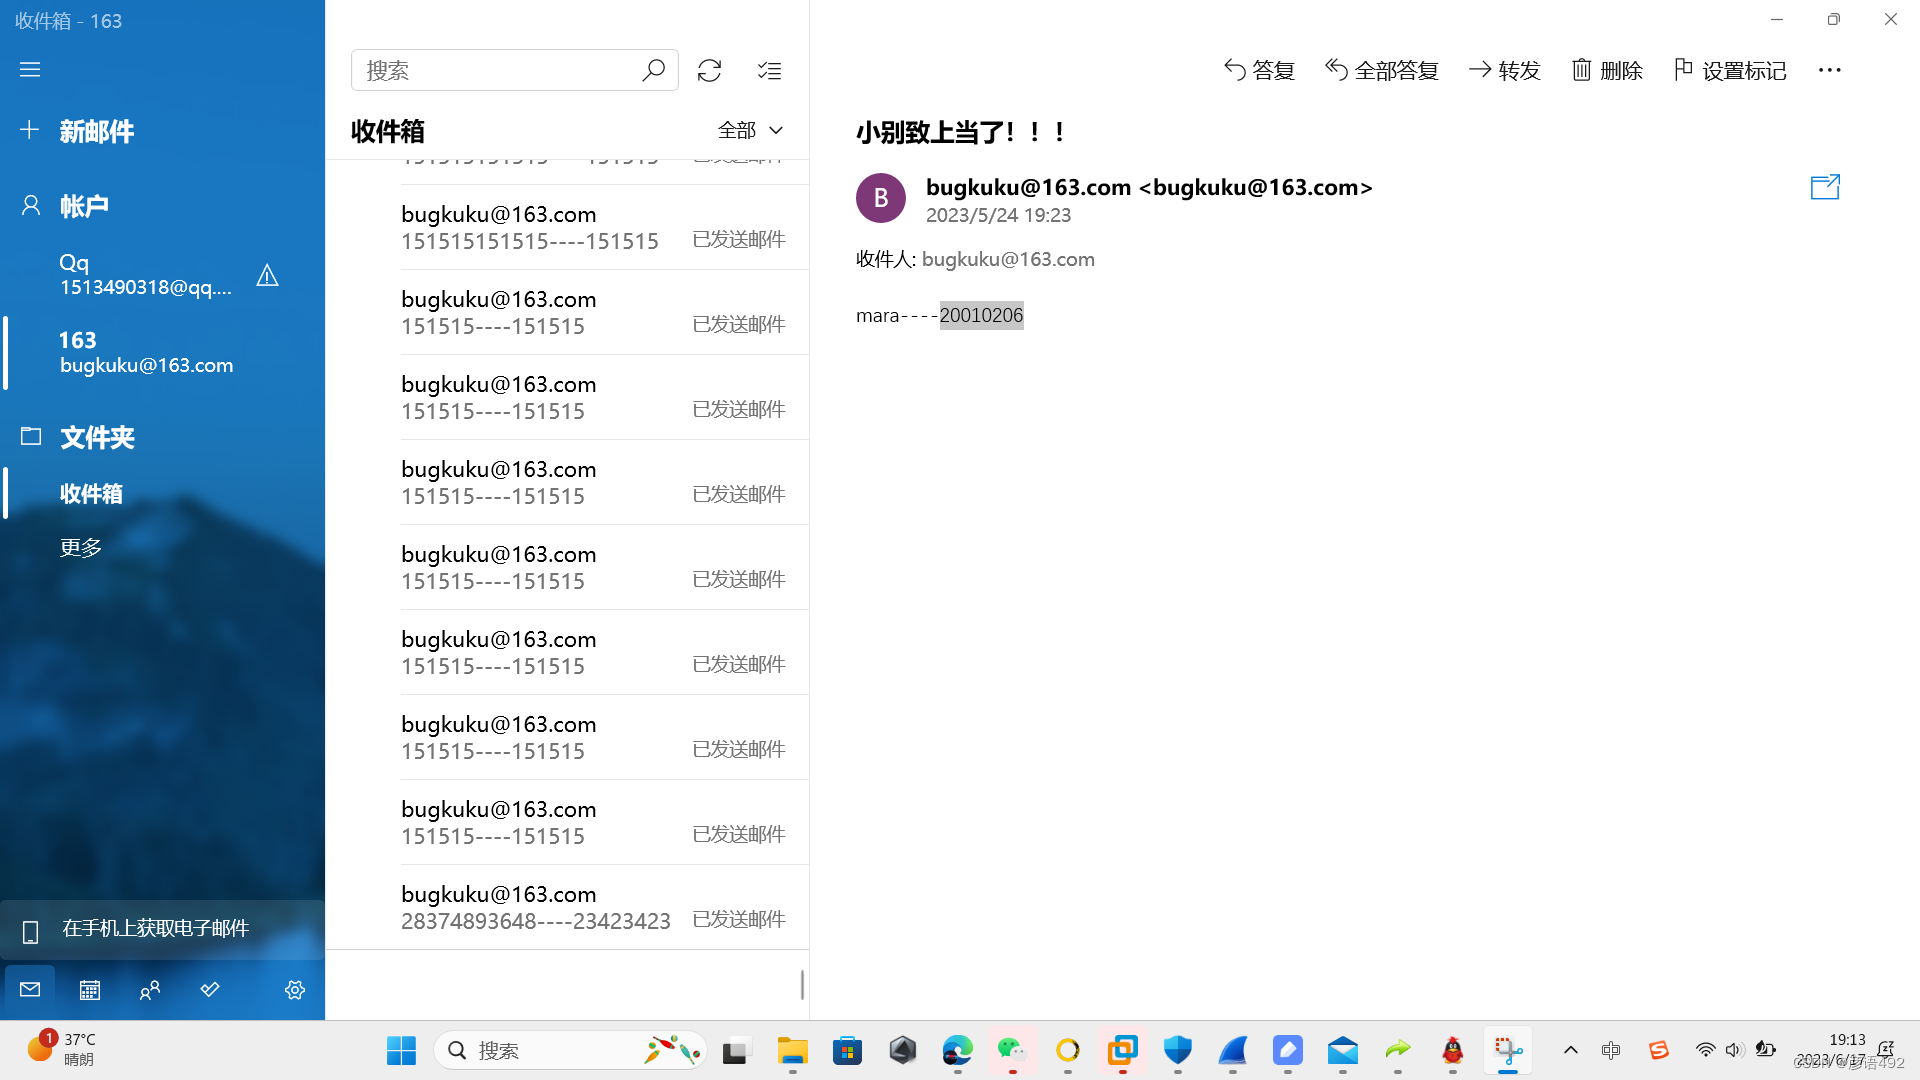1920x1080 pixels.
Task: Click the search magnifier icon
Action: pyautogui.click(x=653, y=70)
